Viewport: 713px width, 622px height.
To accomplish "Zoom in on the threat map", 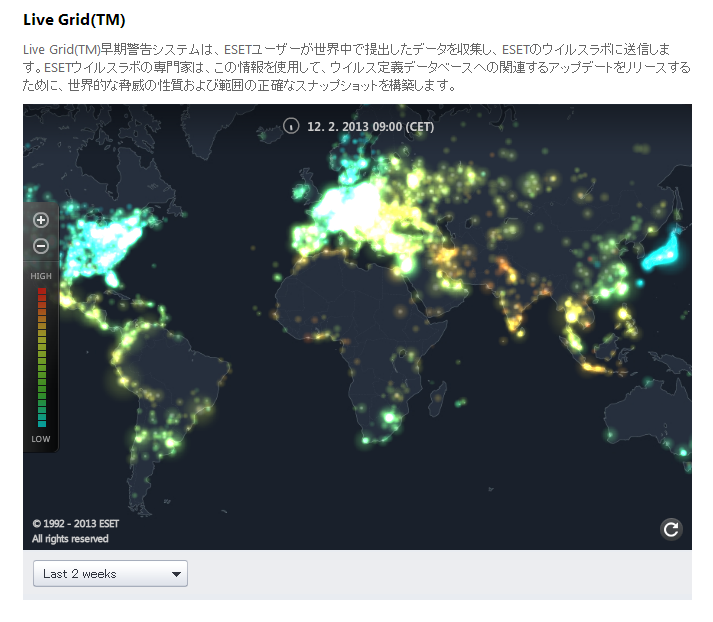I will pos(41,220).
